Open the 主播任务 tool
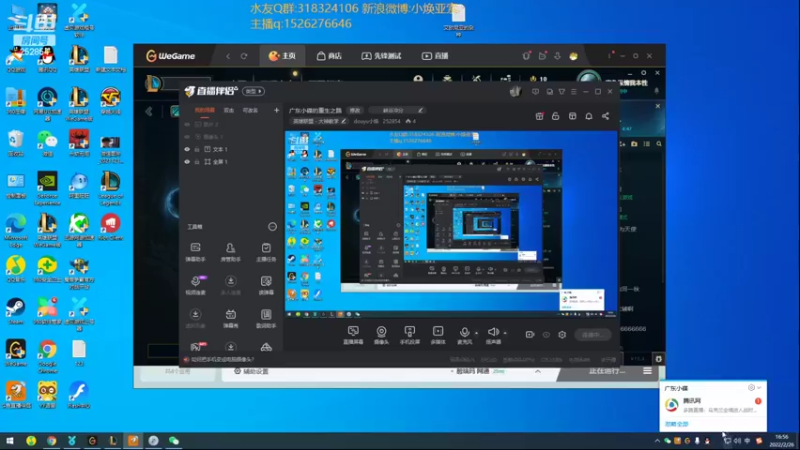This screenshot has width=800, height=450. pos(266,252)
